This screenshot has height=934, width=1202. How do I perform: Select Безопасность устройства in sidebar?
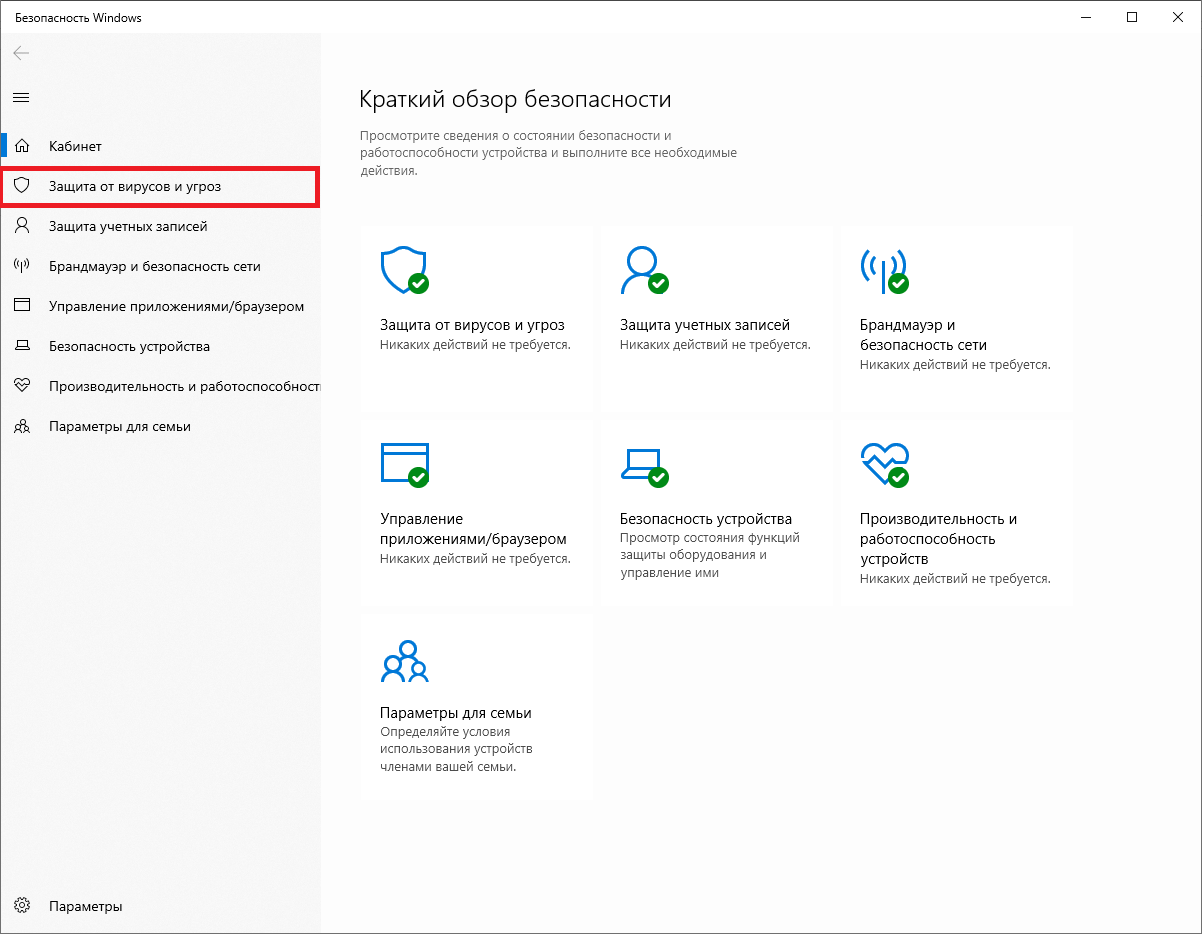pos(160,346)
